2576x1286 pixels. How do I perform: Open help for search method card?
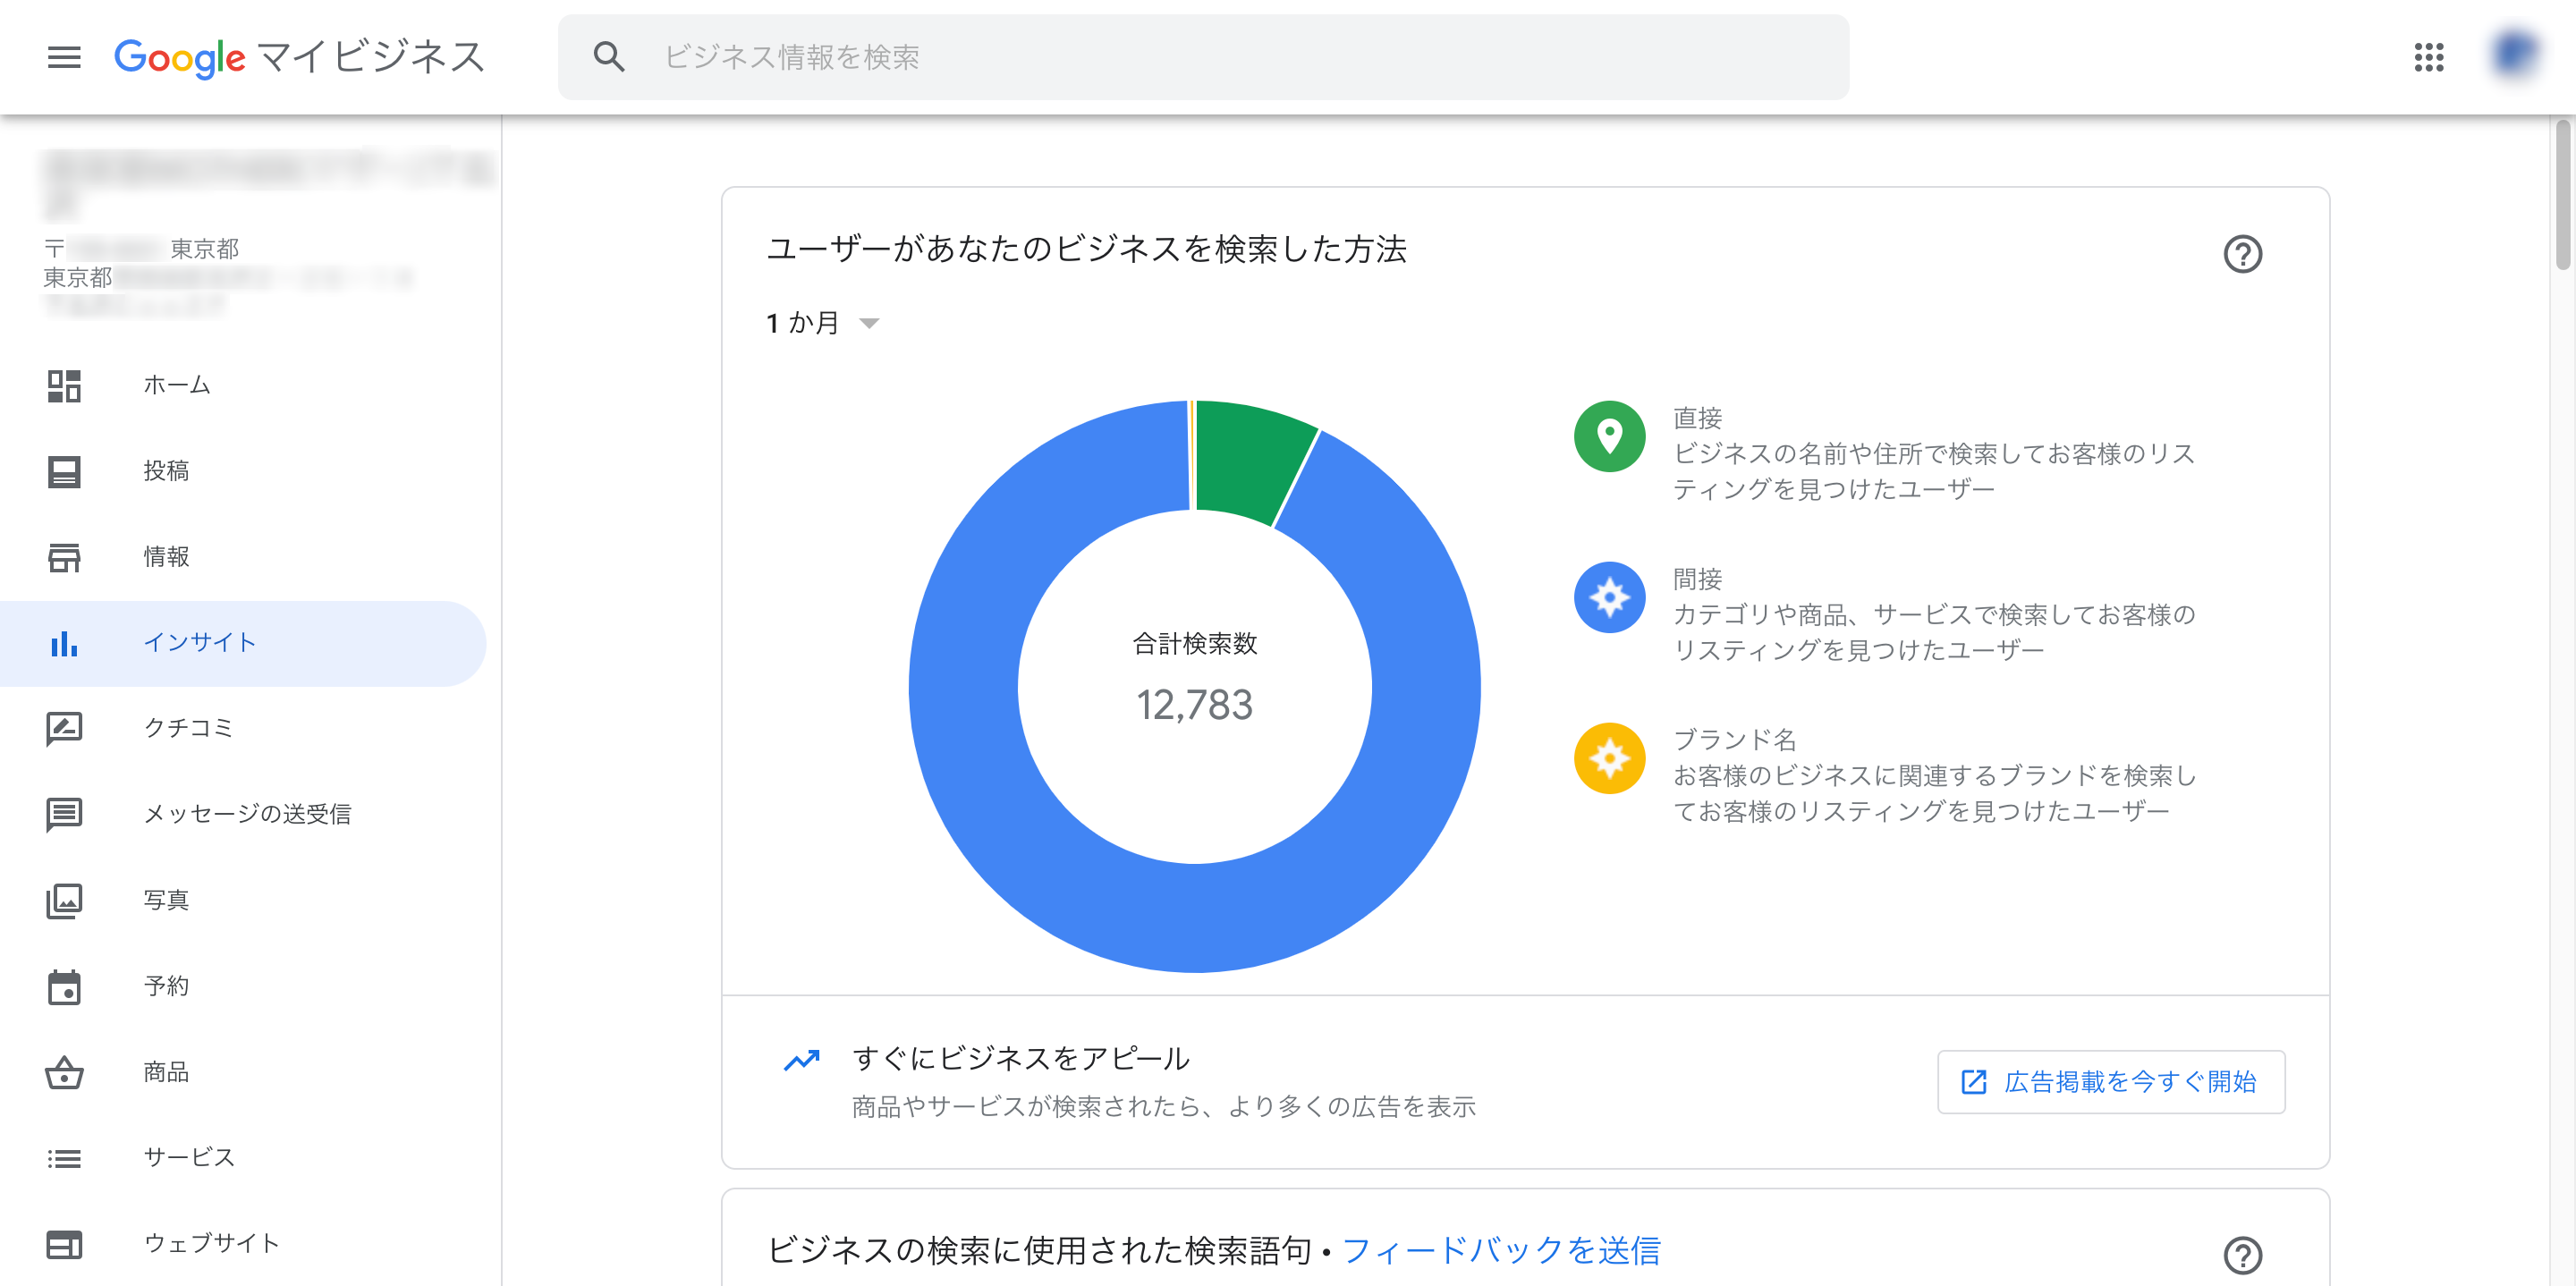(2242, 254)
